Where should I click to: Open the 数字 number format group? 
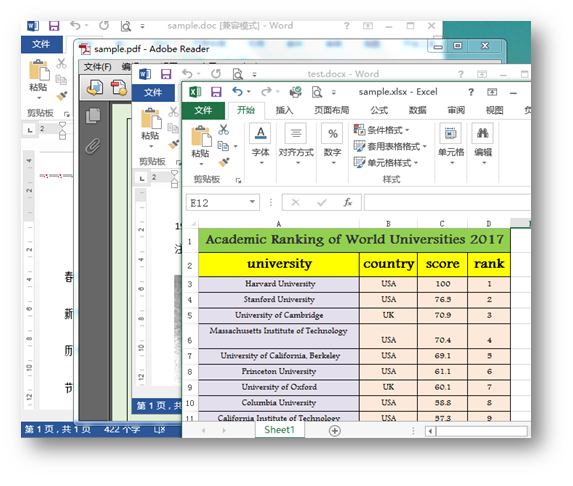click(x=333, y=144)
